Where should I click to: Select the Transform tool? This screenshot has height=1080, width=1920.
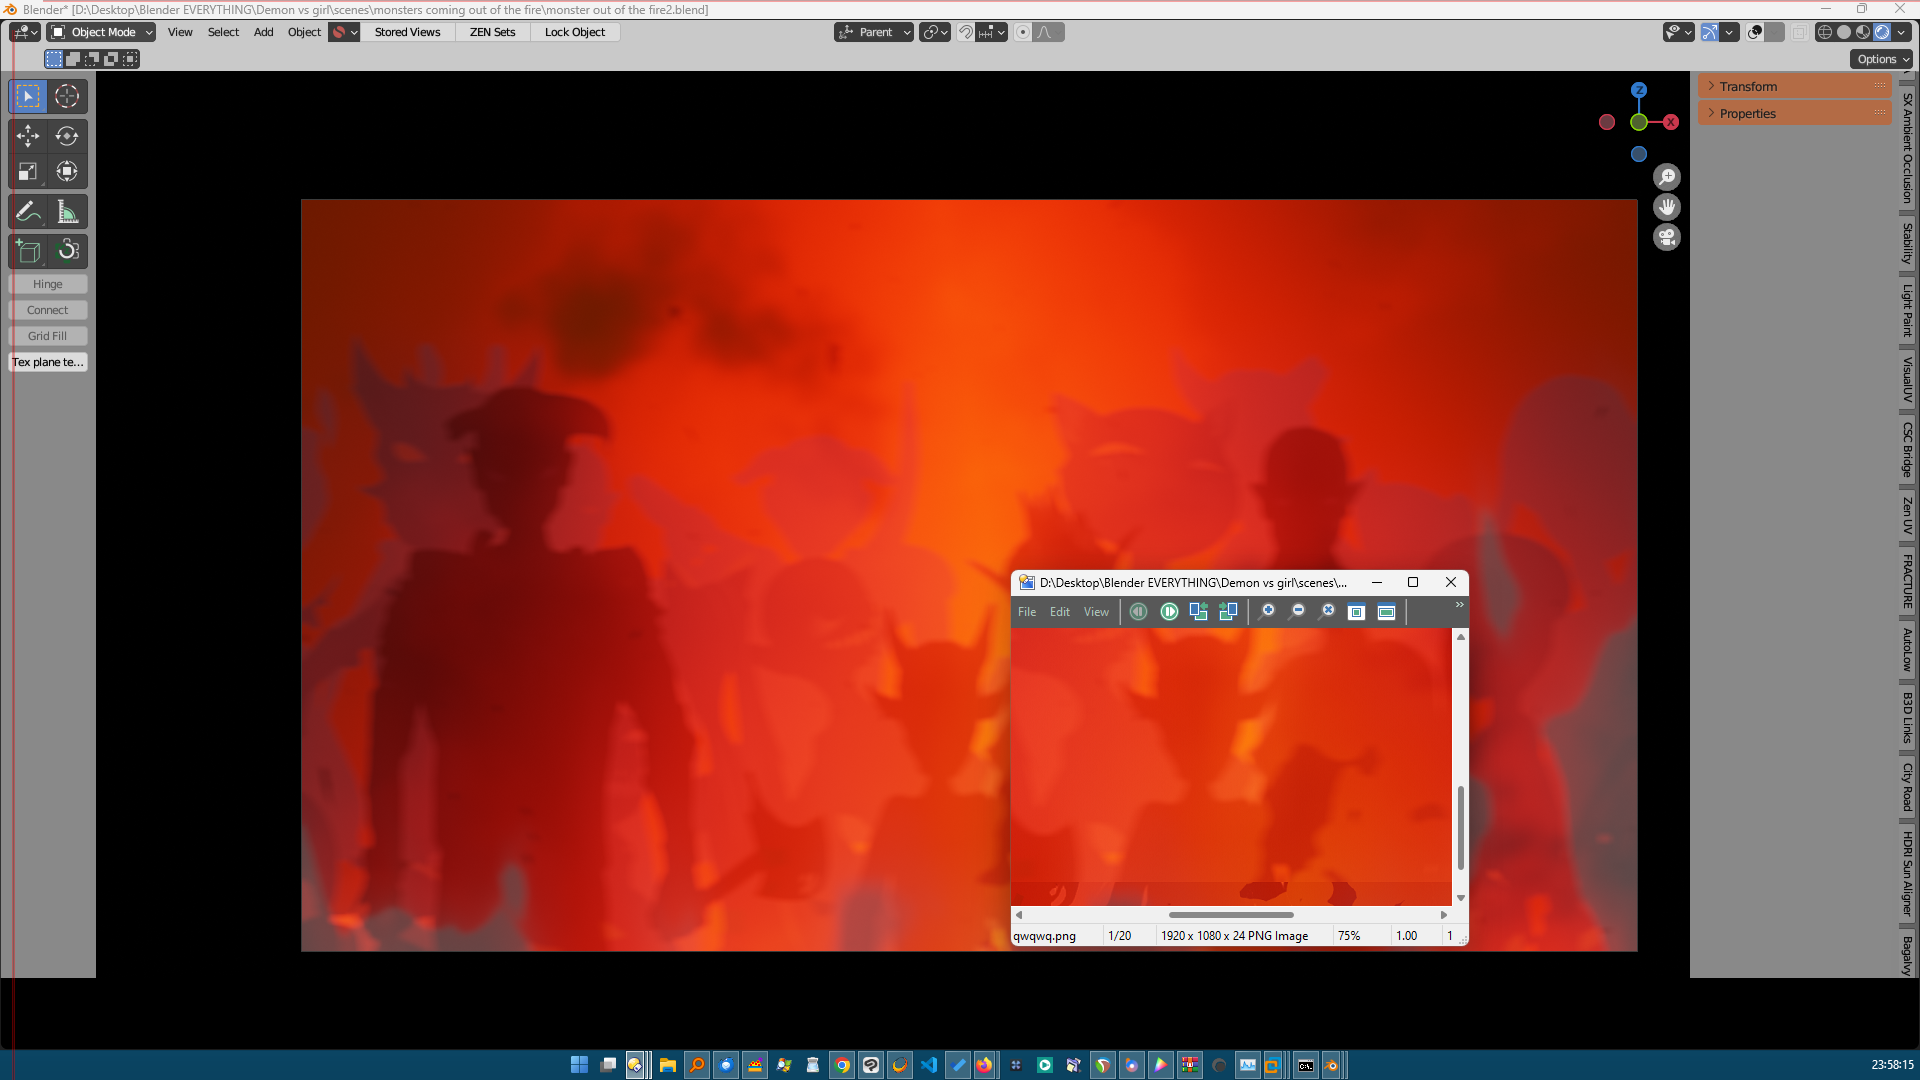(x=67, y=172)
